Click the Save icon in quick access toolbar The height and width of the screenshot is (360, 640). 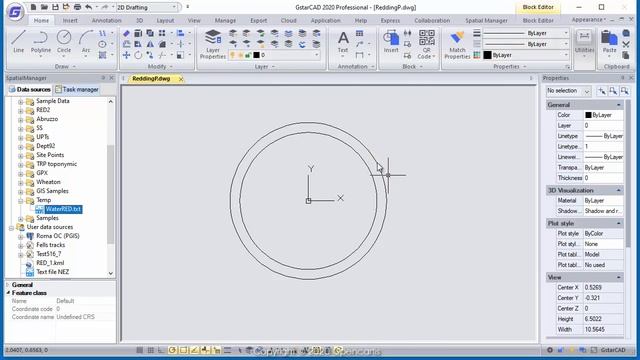point(55,7)
